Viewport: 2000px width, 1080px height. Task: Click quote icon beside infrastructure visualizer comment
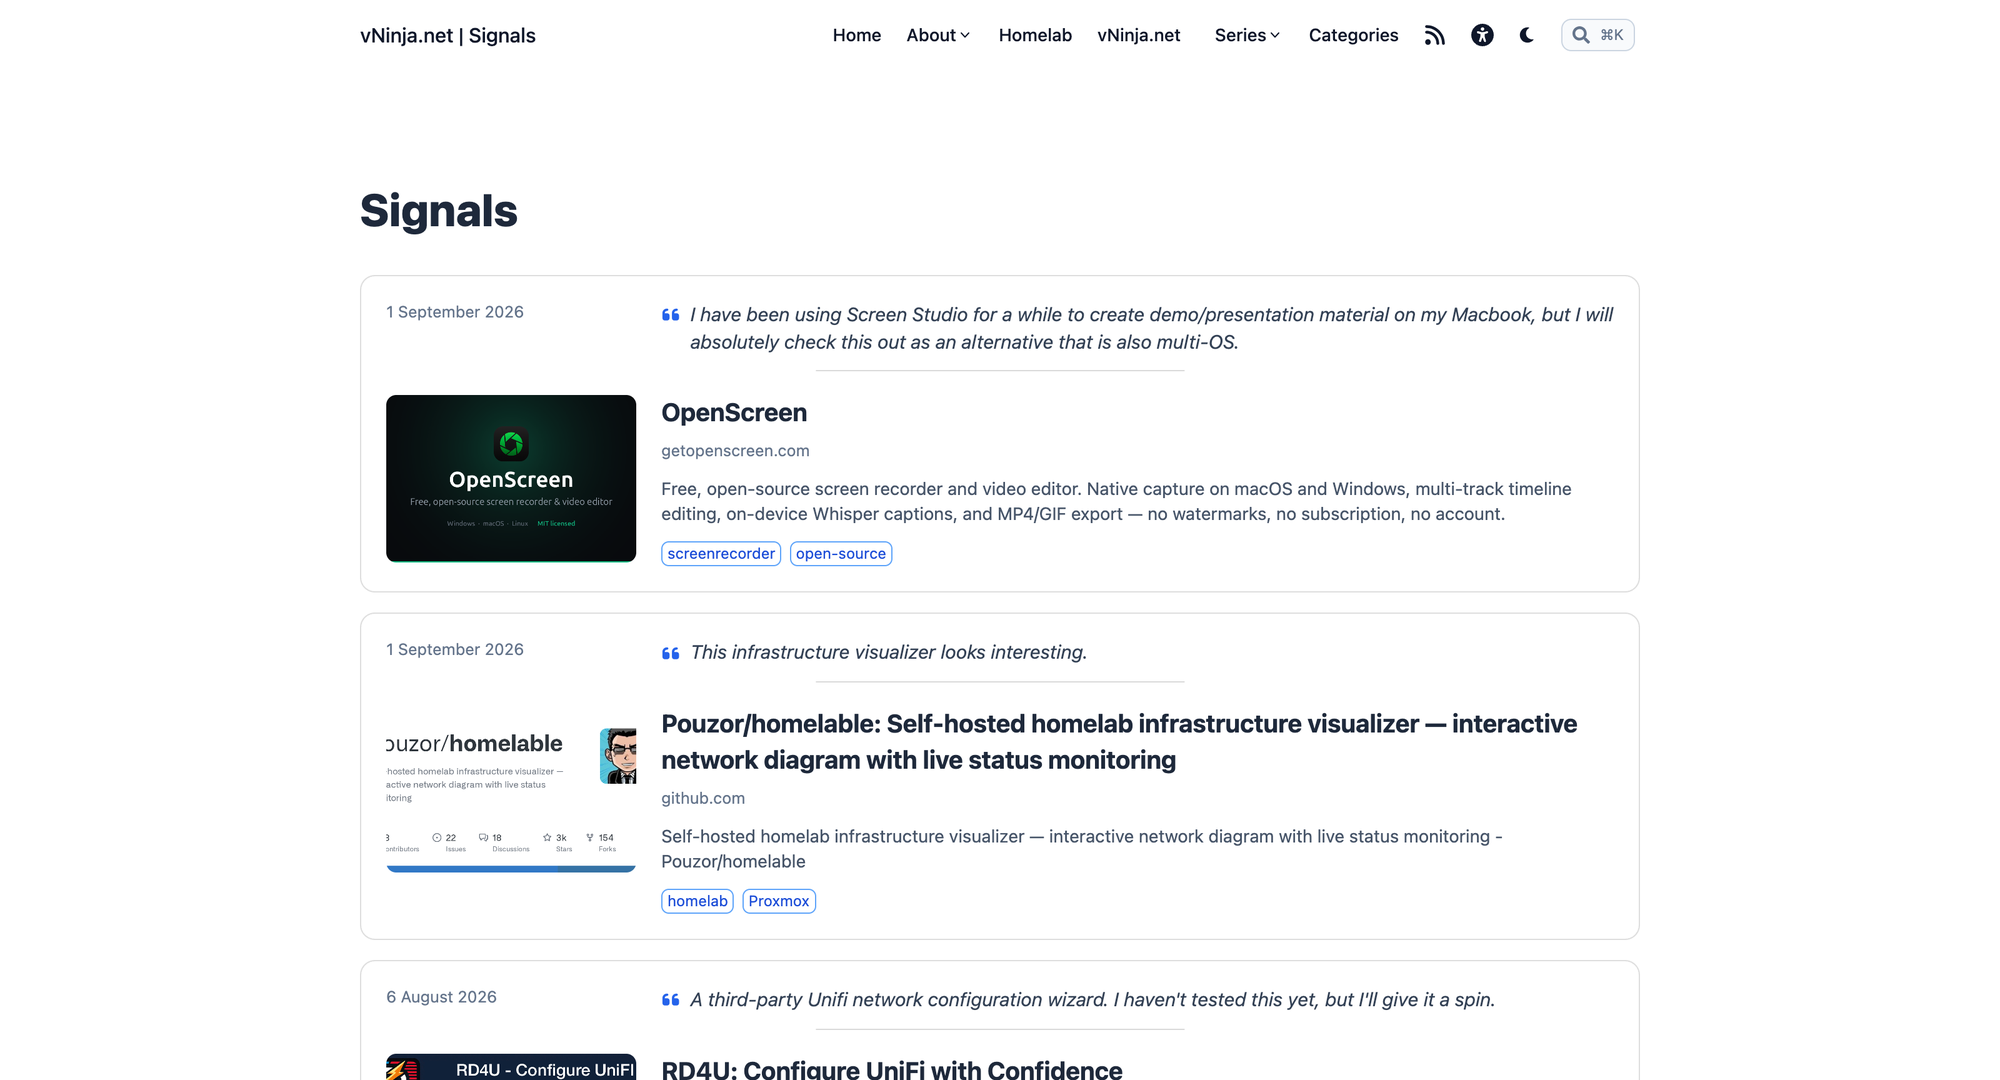[x=670, y=653]
